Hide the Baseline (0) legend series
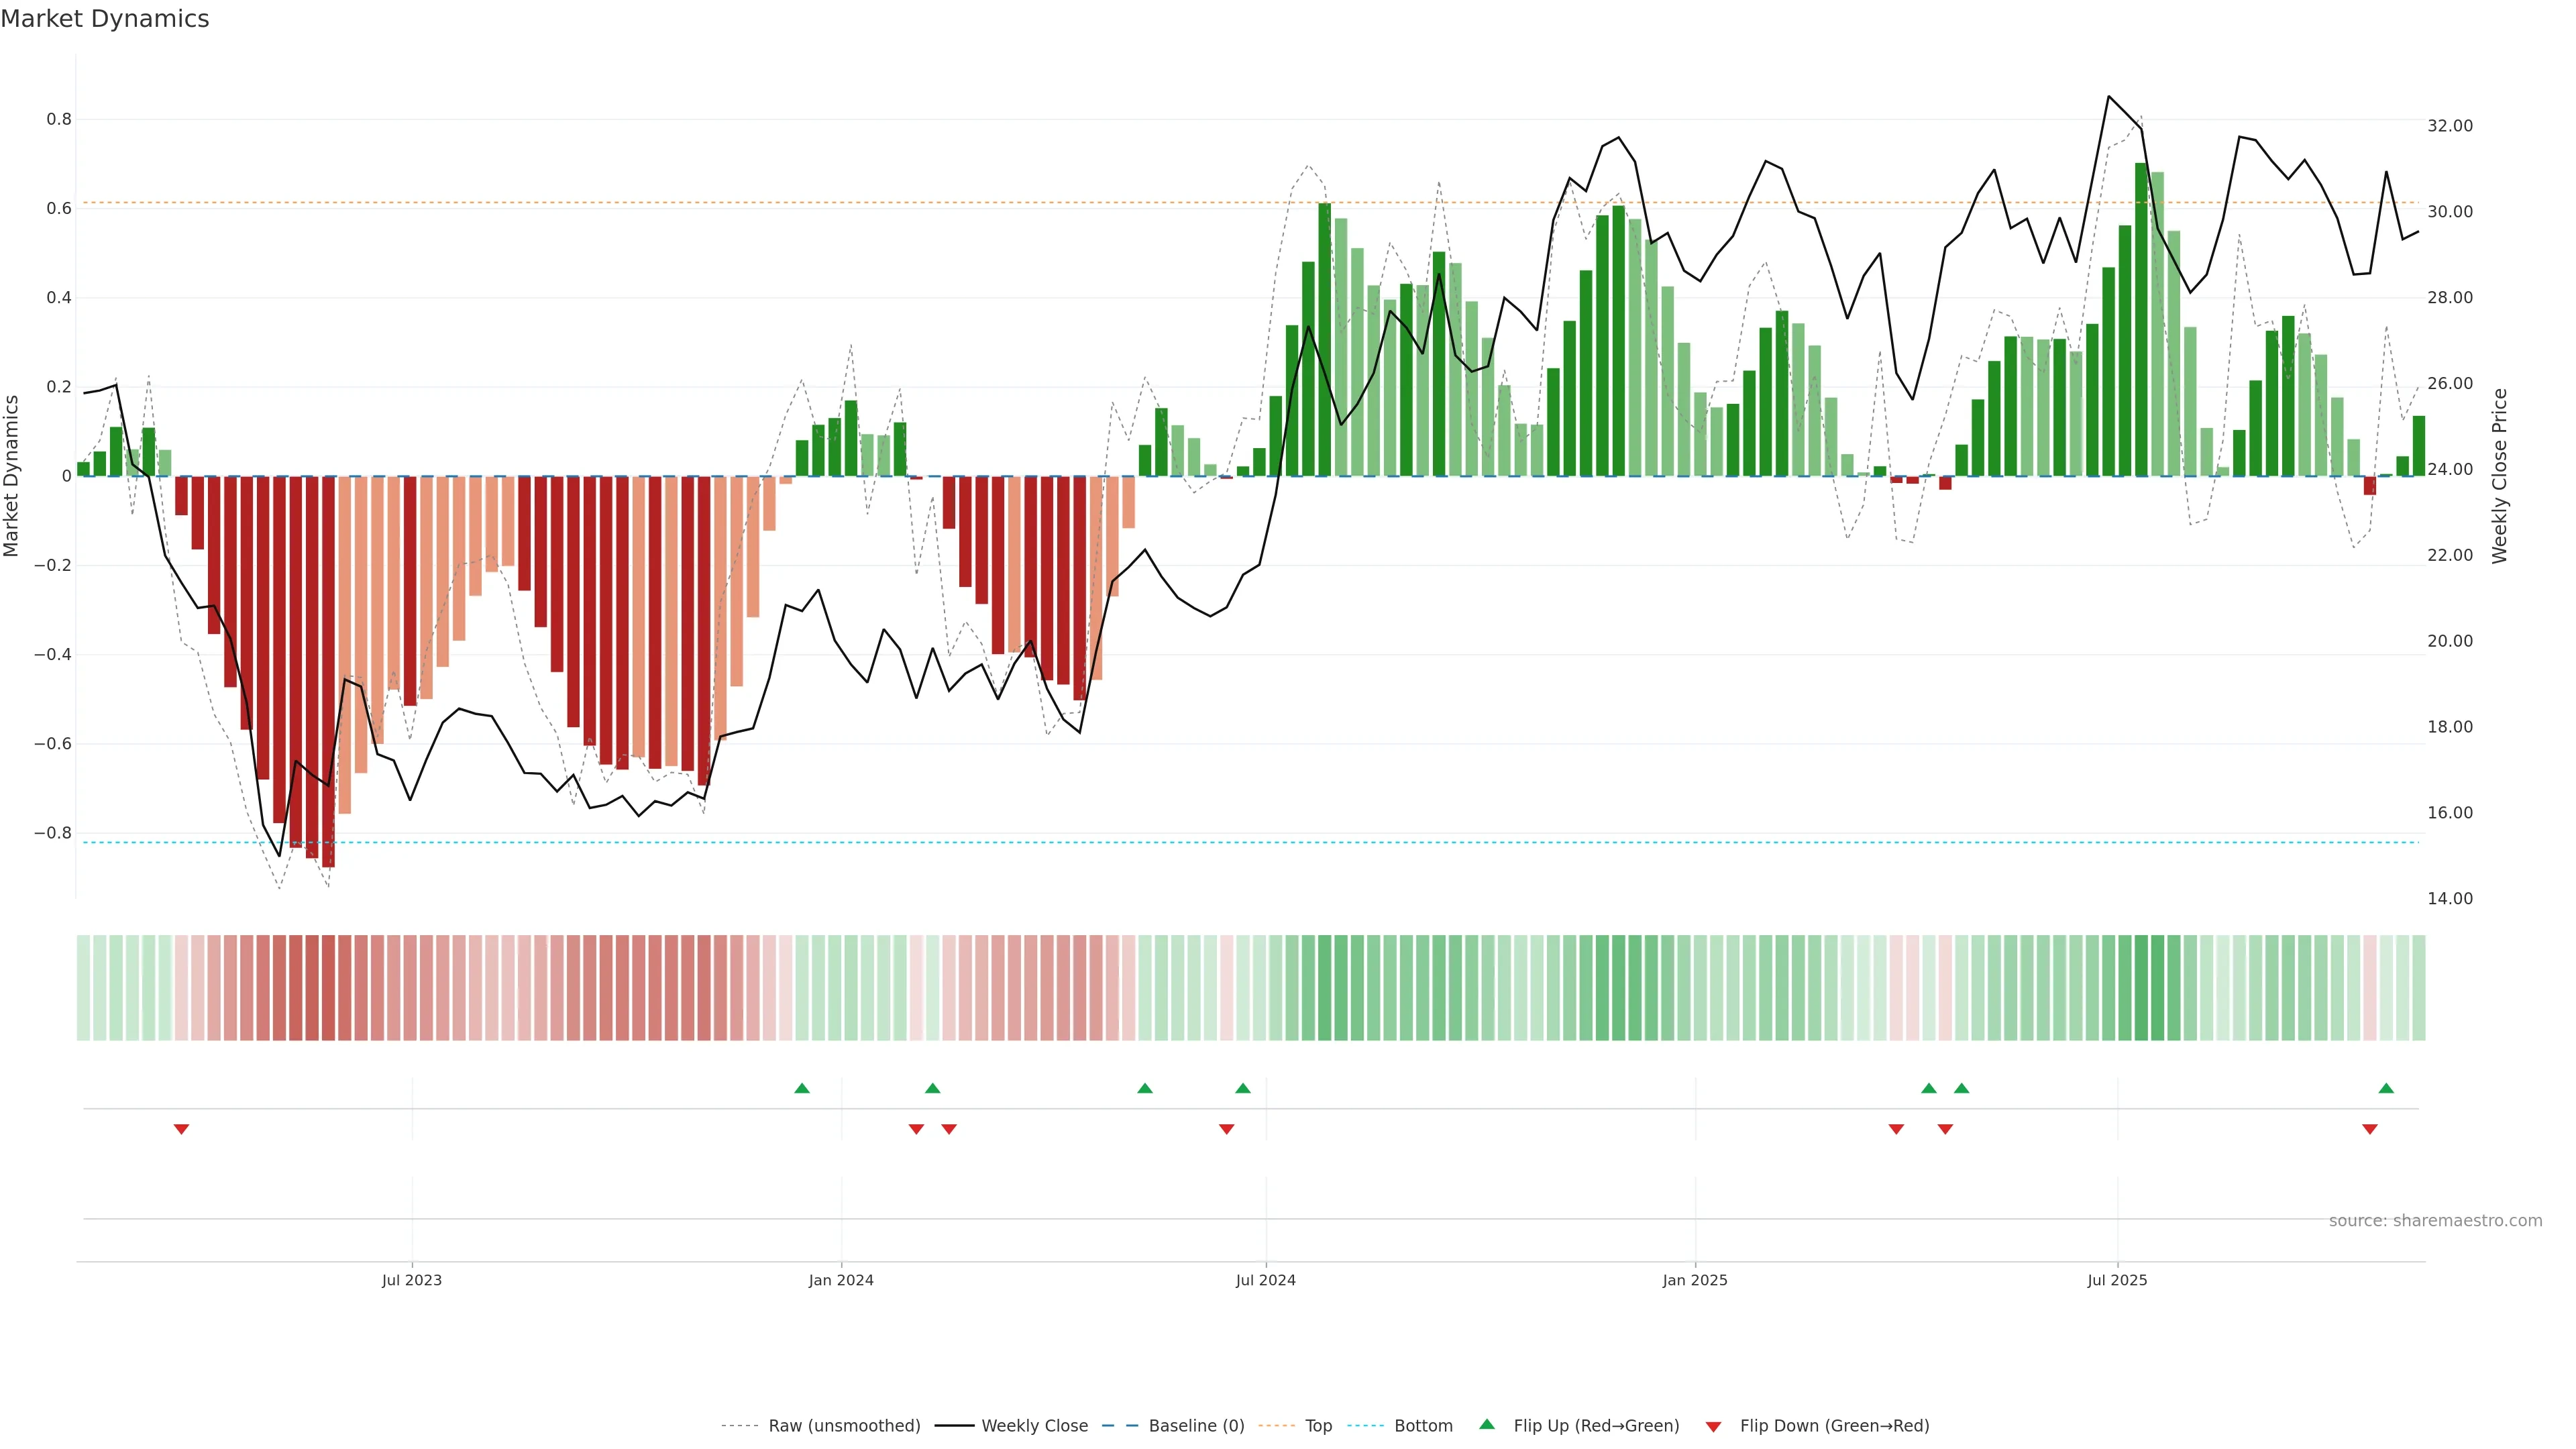This screenshot has width=2576, height=1449. click(x=1196, y=1426)
